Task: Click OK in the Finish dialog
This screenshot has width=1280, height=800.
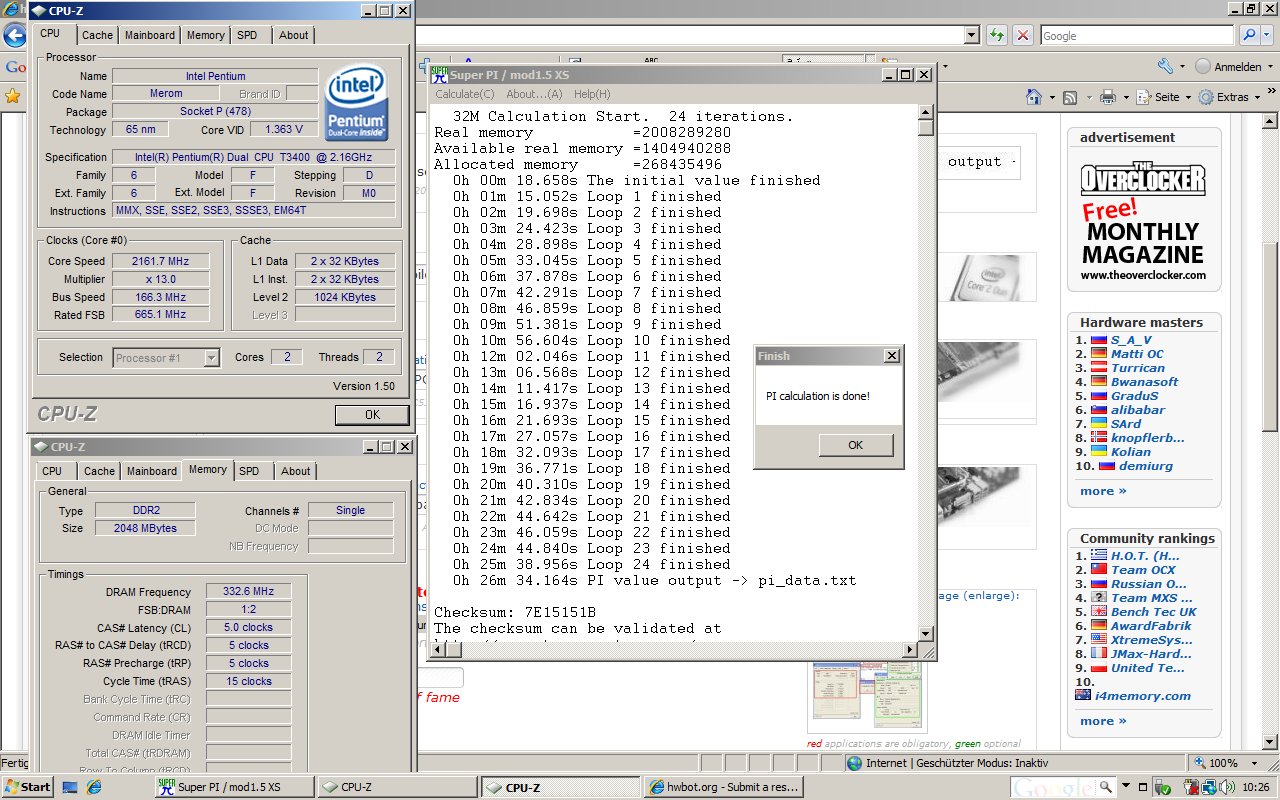Action: [x=855, y=445]
